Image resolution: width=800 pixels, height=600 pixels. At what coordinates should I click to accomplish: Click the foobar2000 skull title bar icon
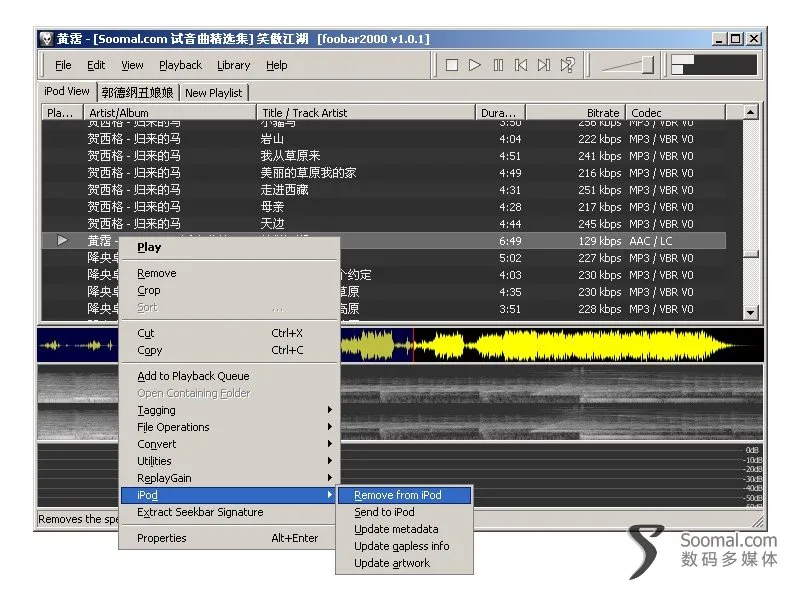pyautogui.click(x=46, y=39)
